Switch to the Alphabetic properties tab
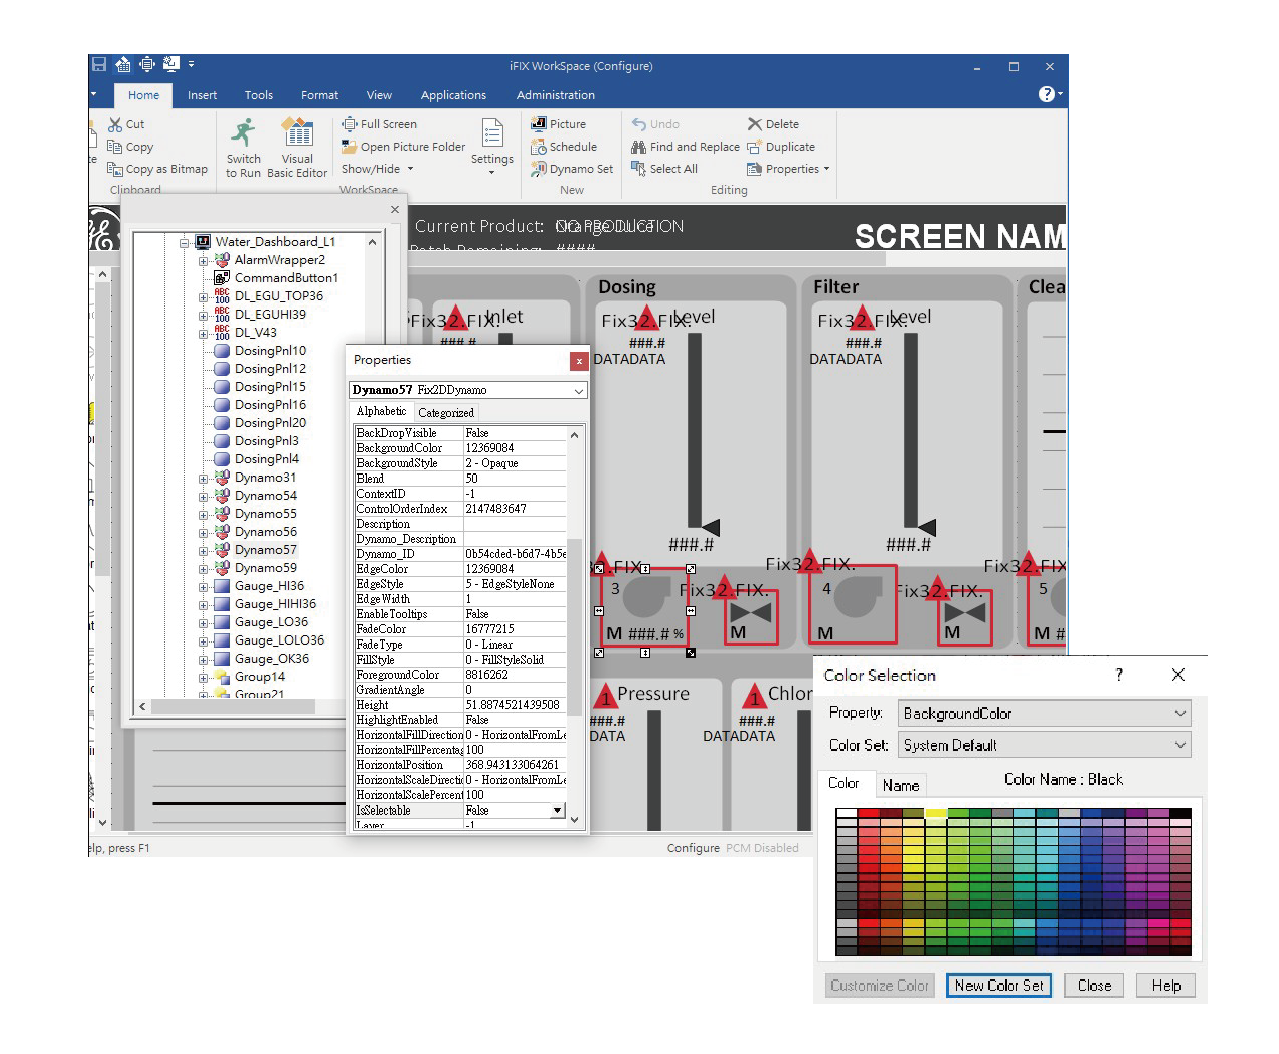This screenshot has width=1279, height=1054. point(381,411)
